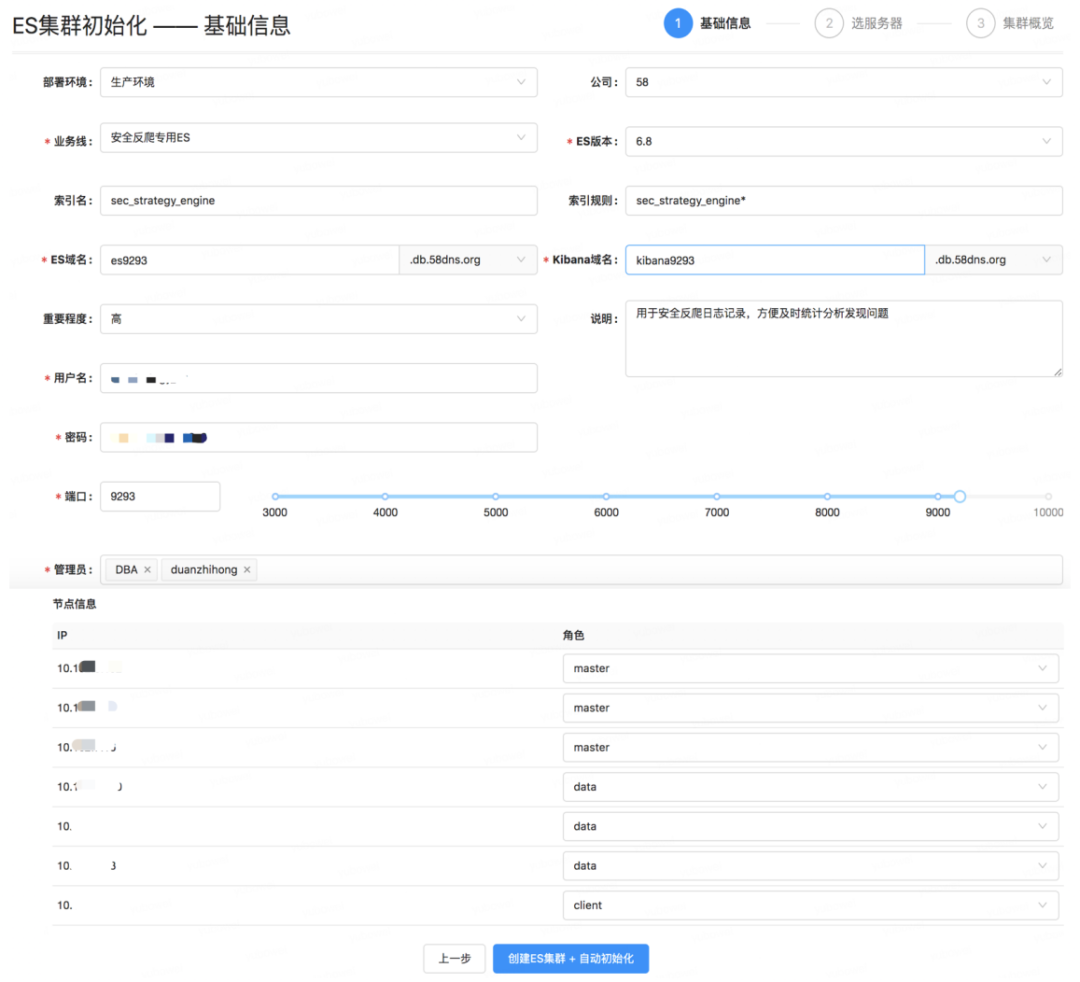Image resolution: width=1080 pixels, height=982 pixels.
Task: Click the 密码 input field
Action: click(x=318, y=437)
